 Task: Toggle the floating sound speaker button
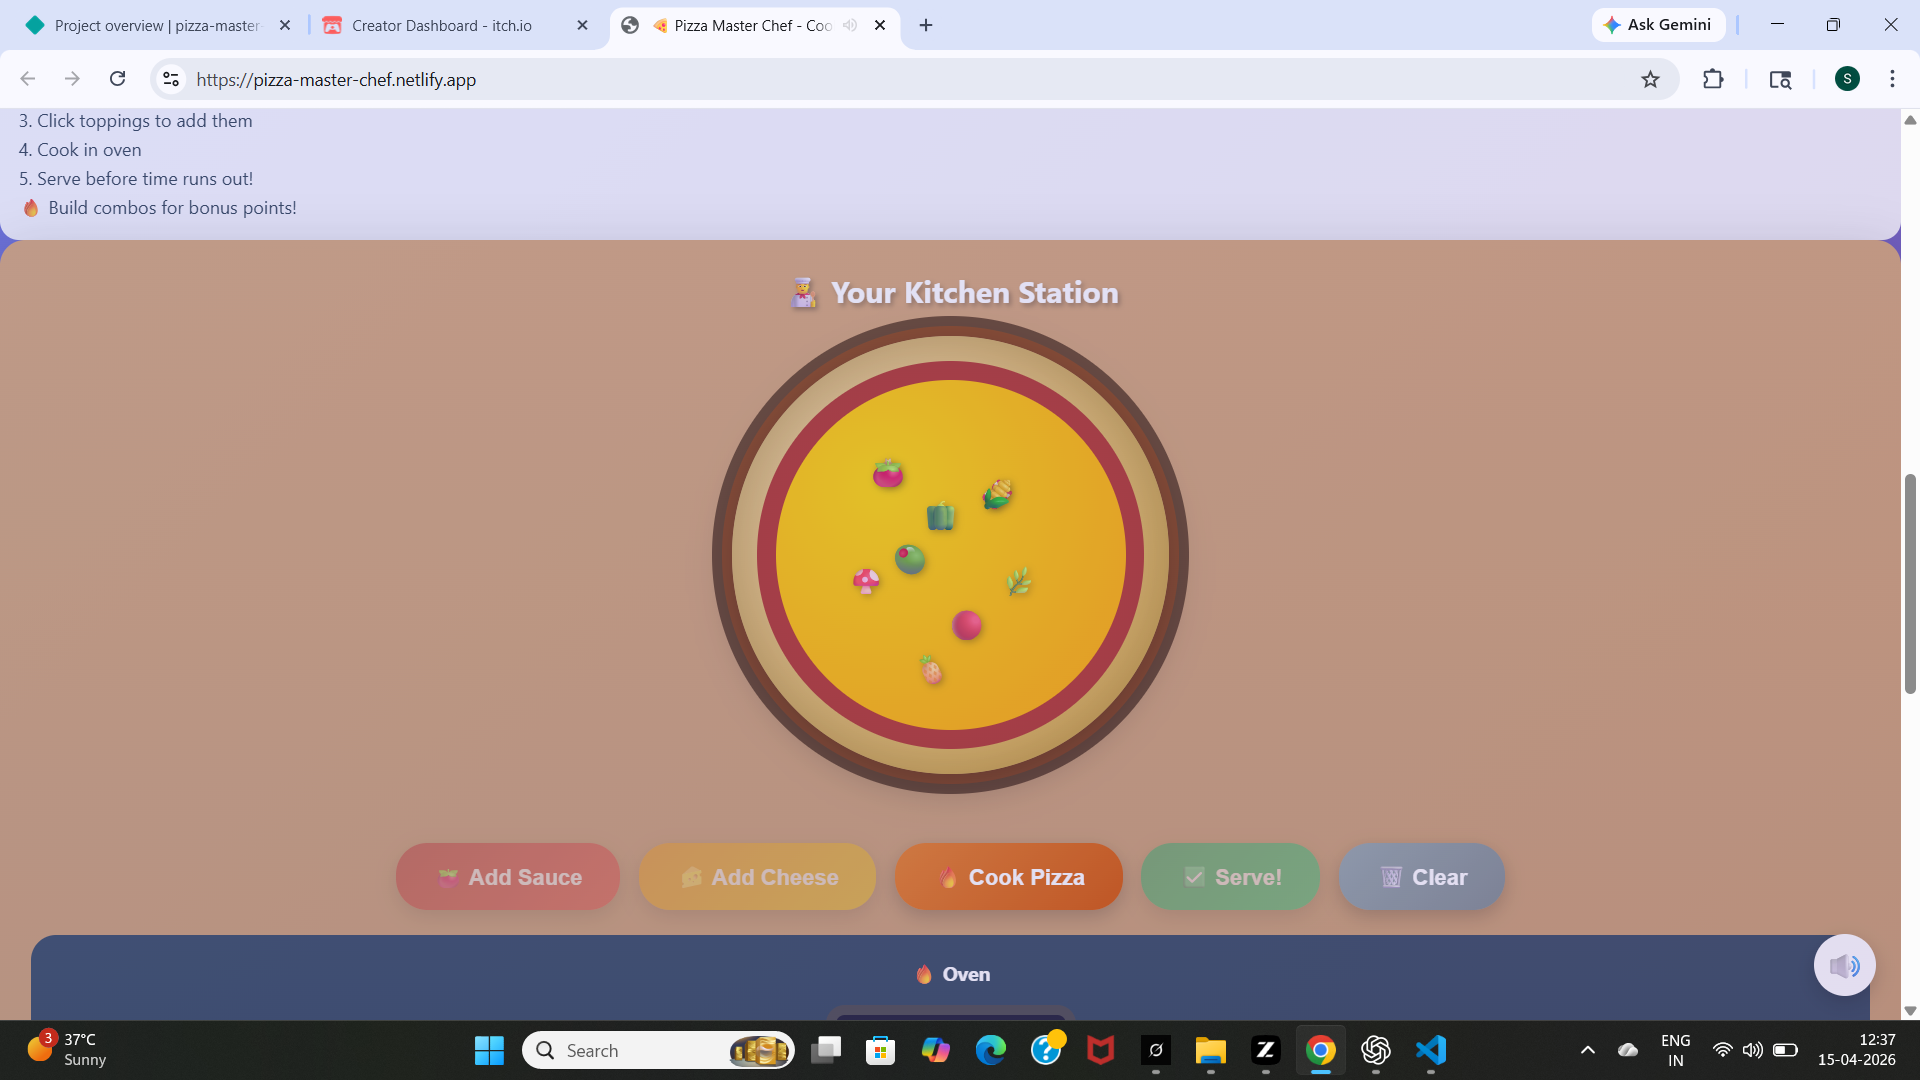tap(1844, 965)
